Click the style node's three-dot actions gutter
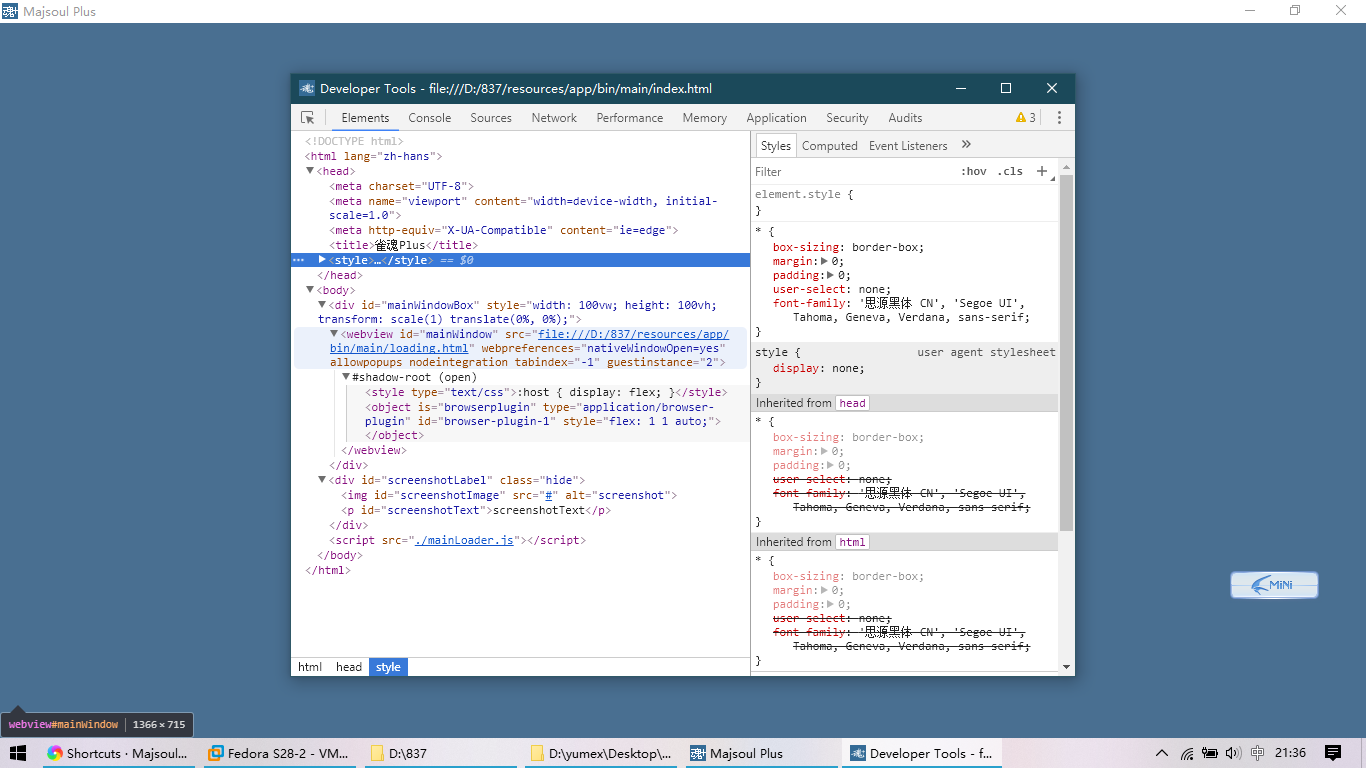The height and width of the screenshot is (768, 1366). (297, 260)
